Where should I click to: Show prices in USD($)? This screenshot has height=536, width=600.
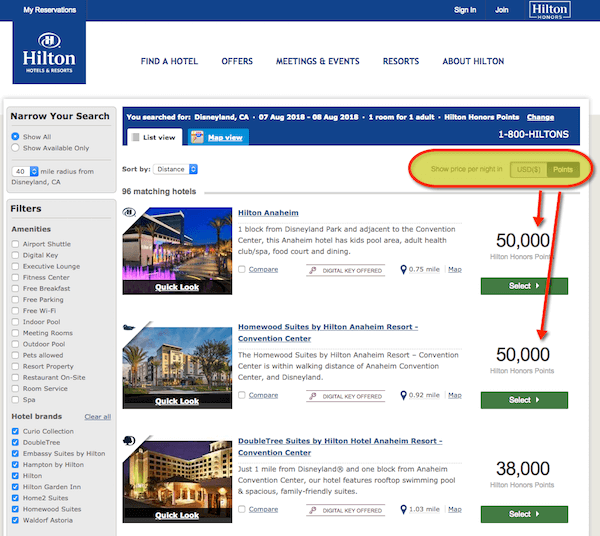coord(528,169)
